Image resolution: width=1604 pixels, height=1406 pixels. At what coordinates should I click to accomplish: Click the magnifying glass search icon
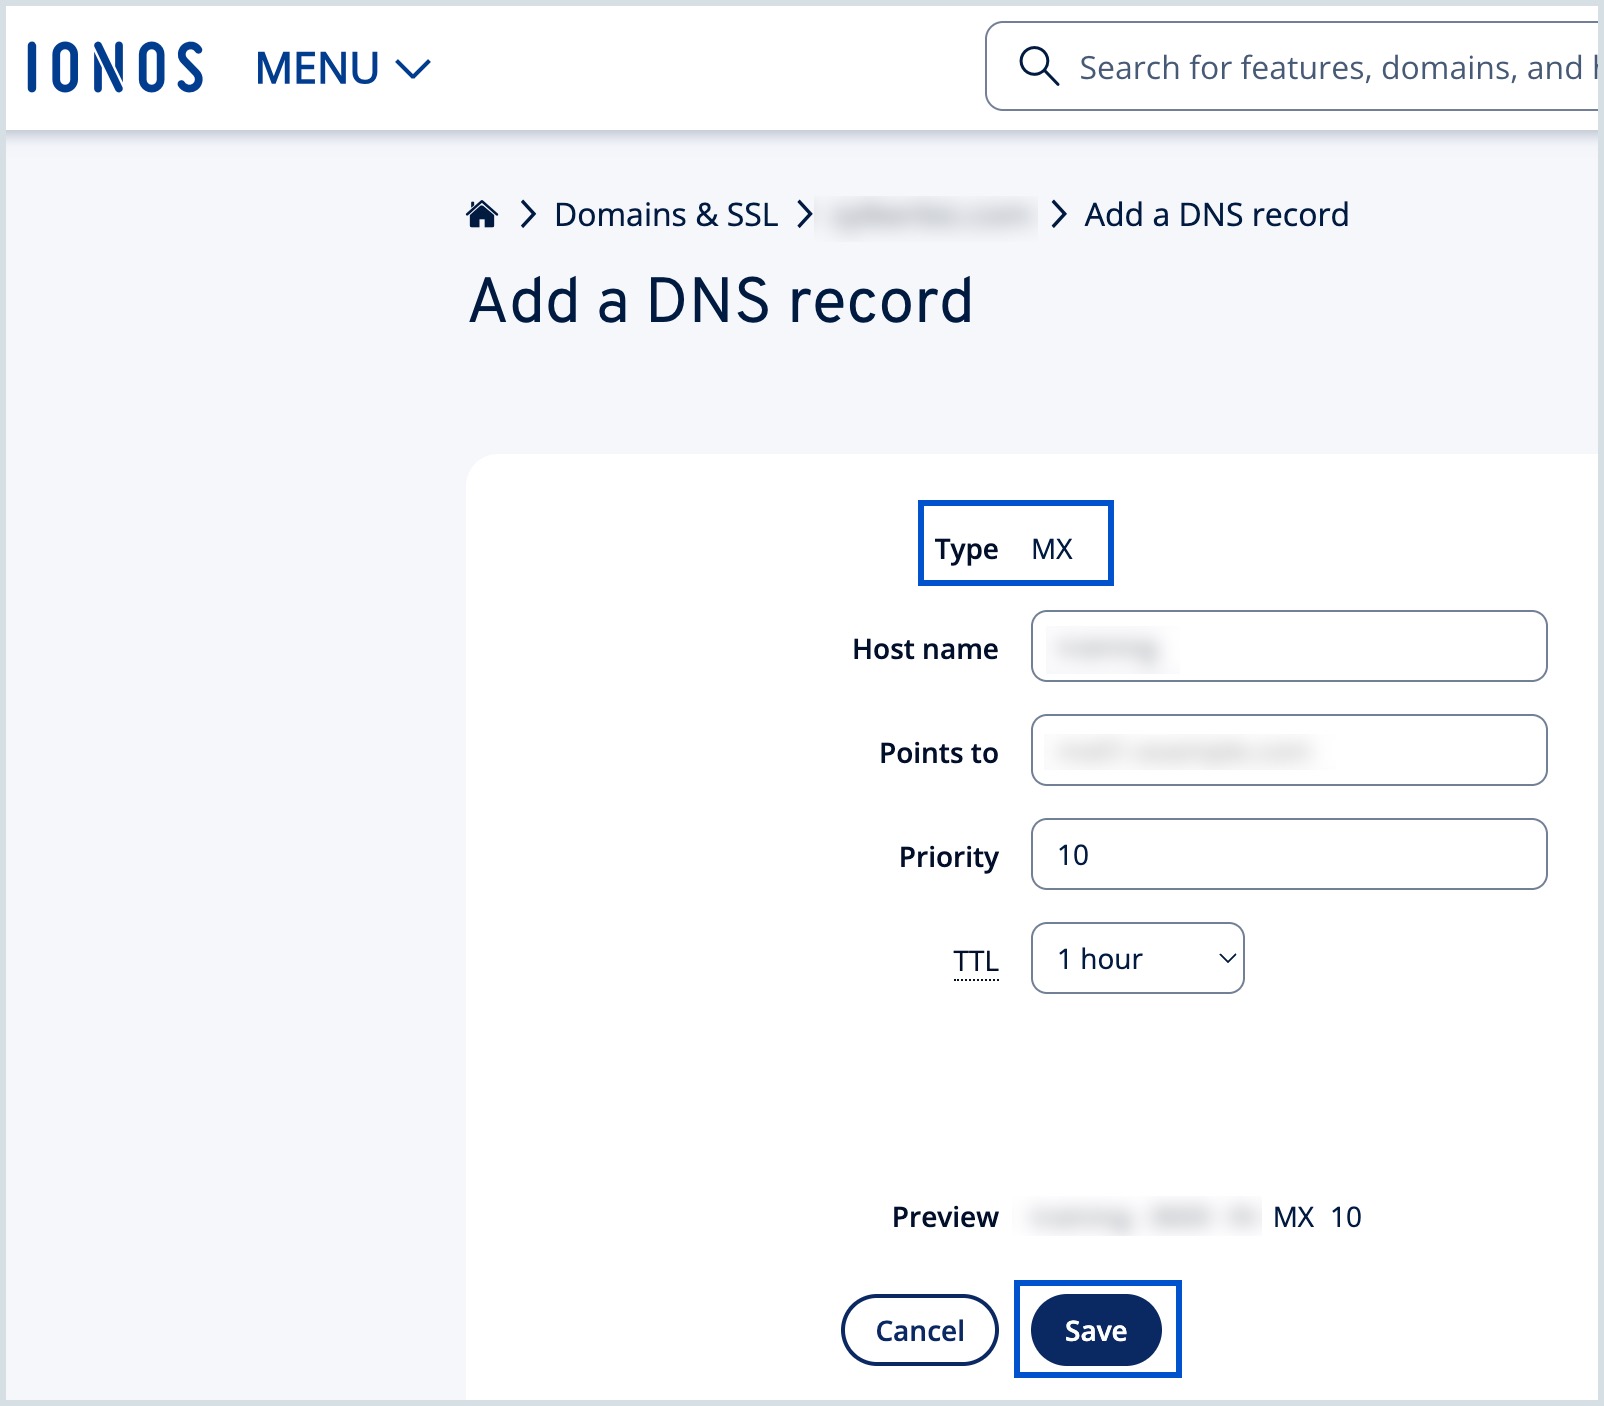(x=1038, y=67)
